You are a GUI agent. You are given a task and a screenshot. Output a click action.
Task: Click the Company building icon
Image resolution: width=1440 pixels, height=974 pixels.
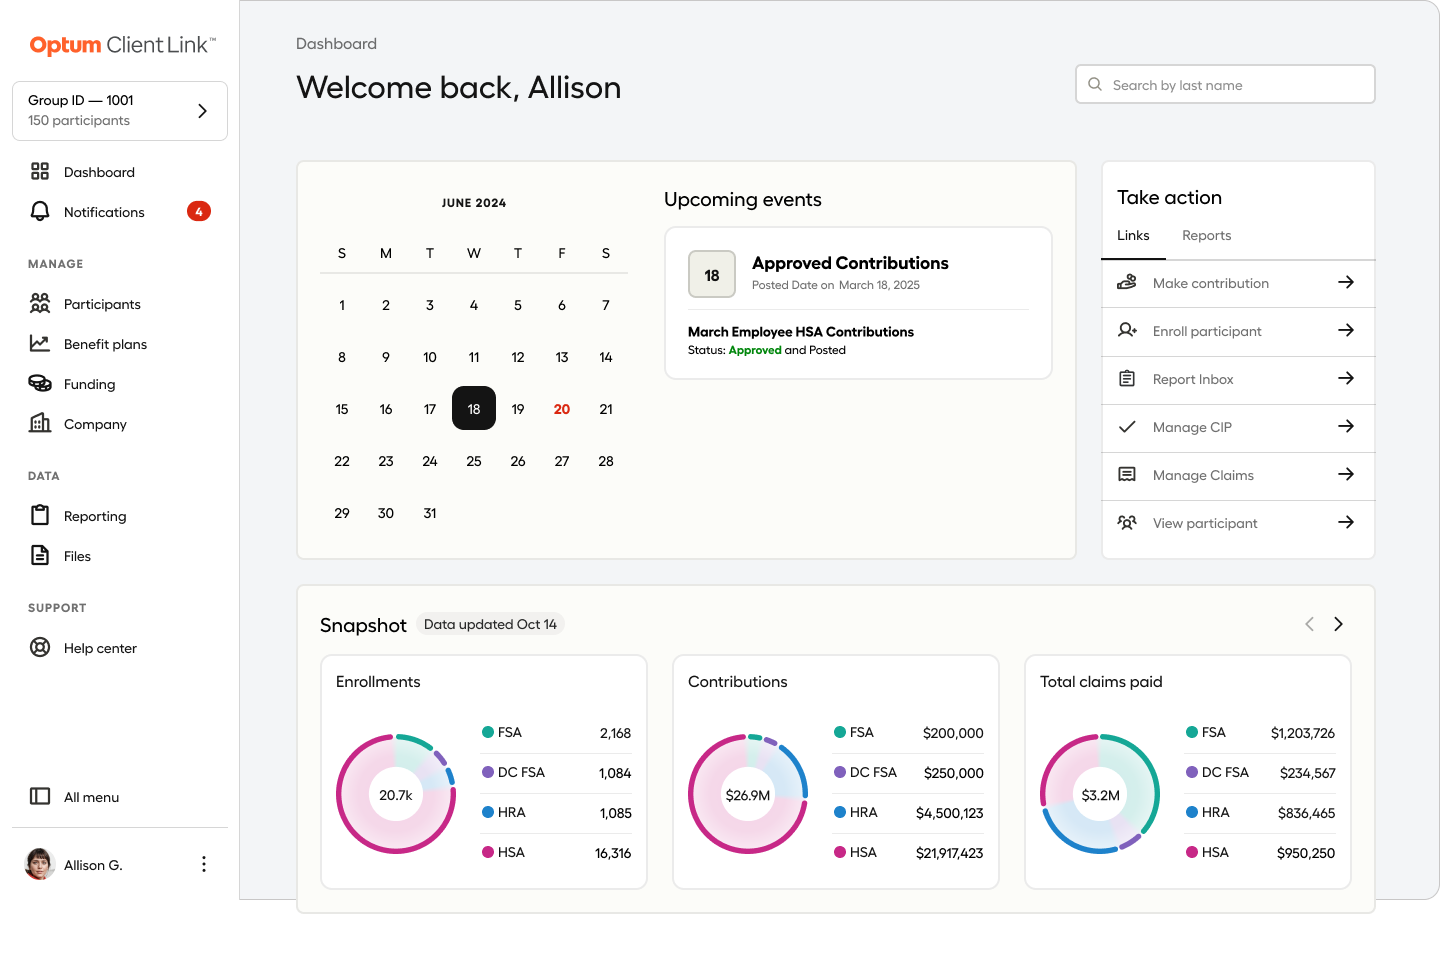(x=40, y=423)
